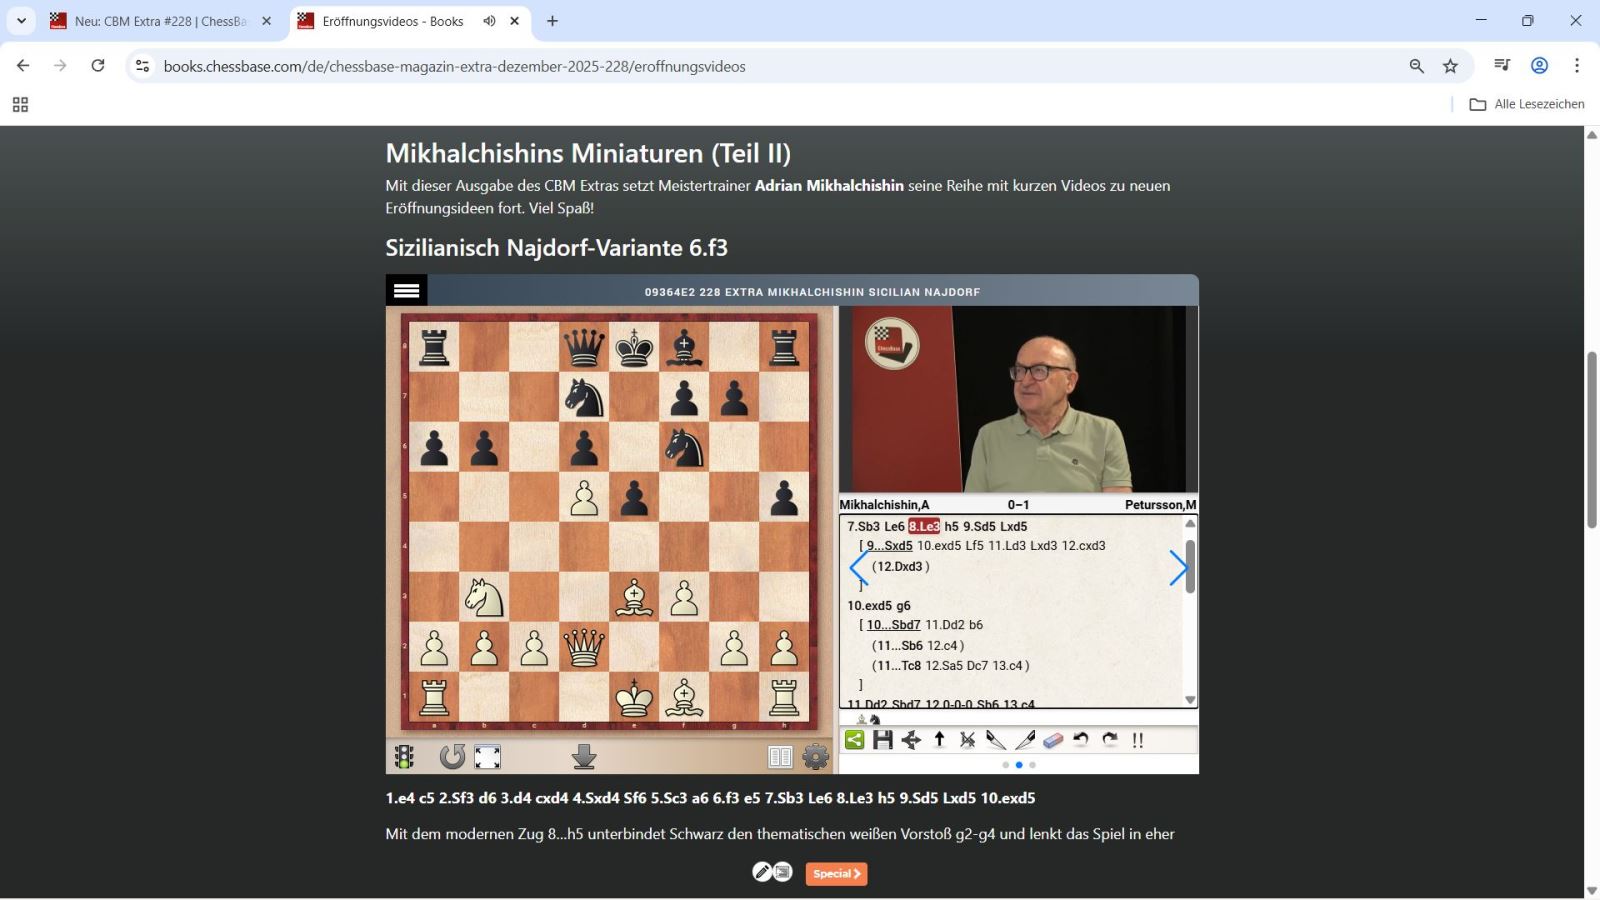
Task: Toggle the open book view icon
Action: 780,757
